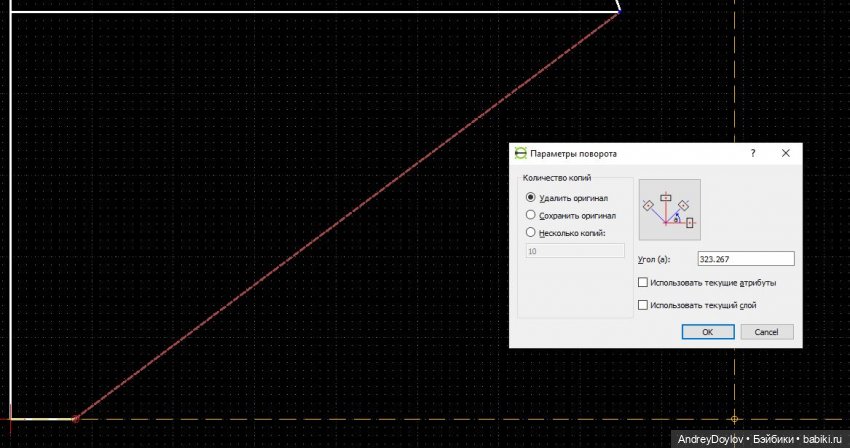Enable Использовать текущие атрибуты checkbox
The height and width of the screenshot is (448, 850).
point(642,283)
